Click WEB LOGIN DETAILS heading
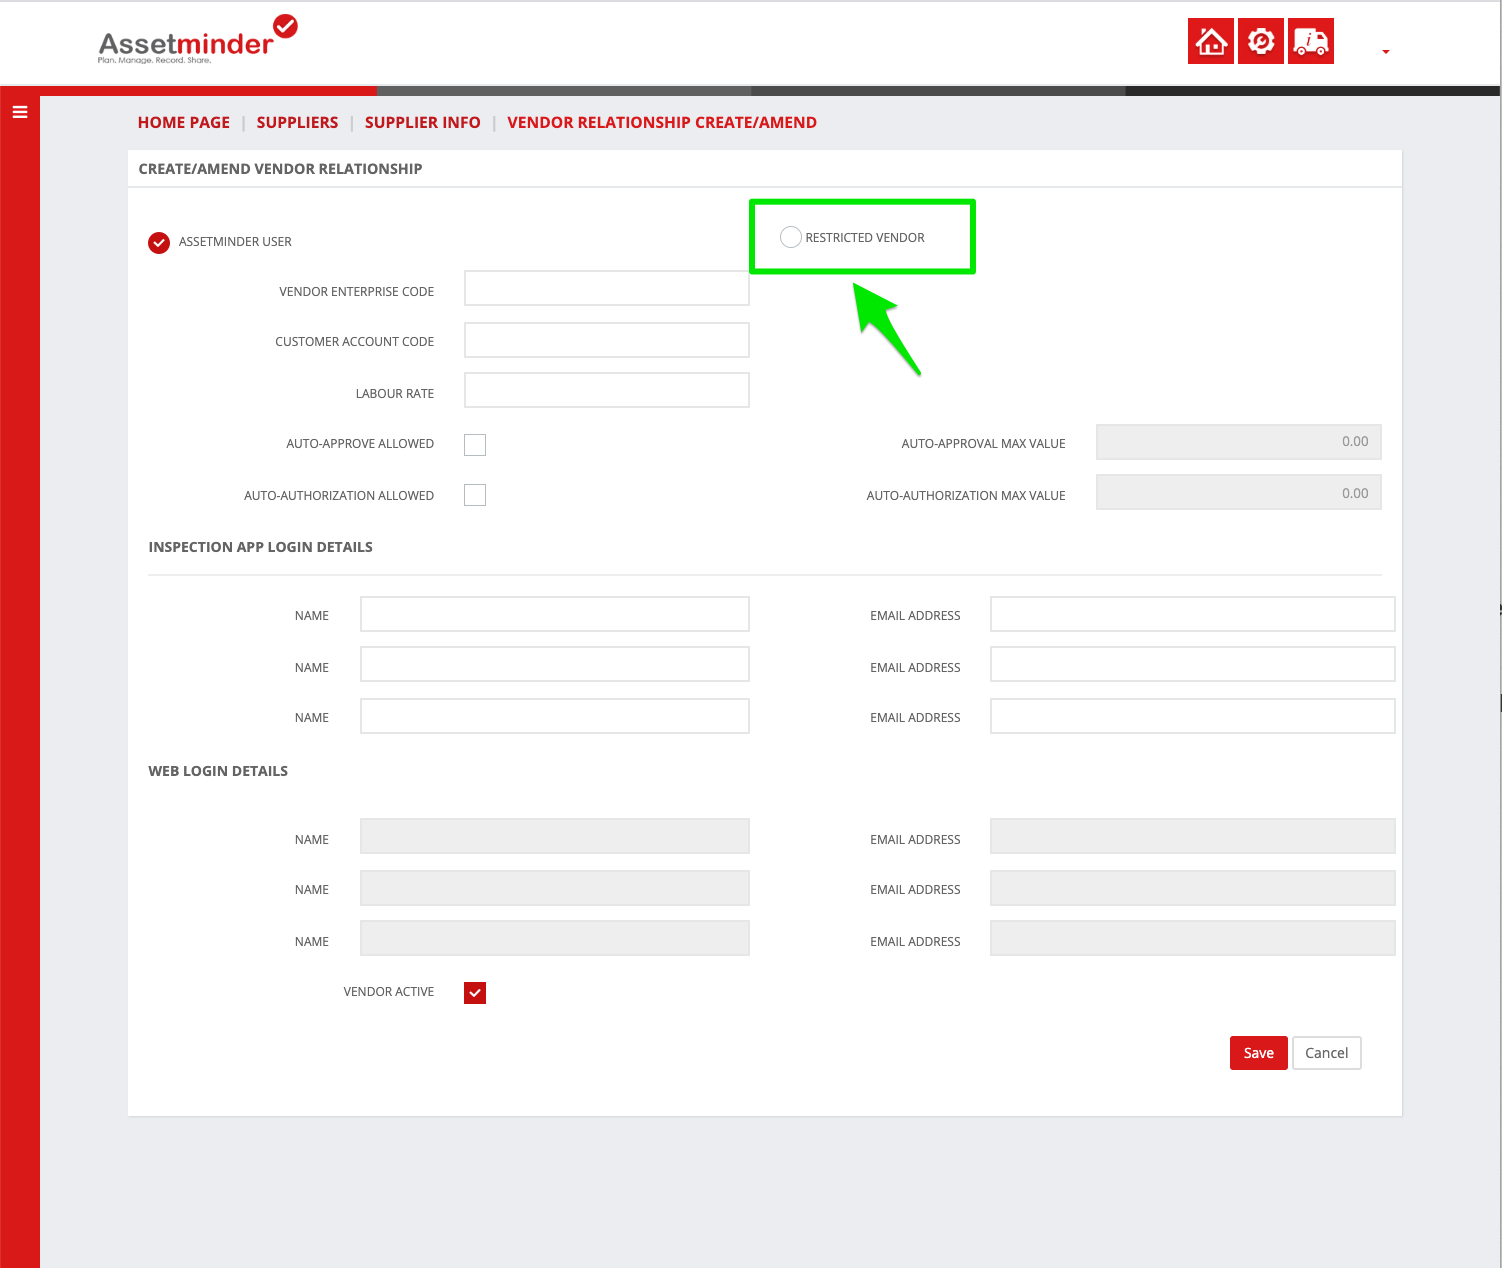1502x1268 pixels. (218, 771)
